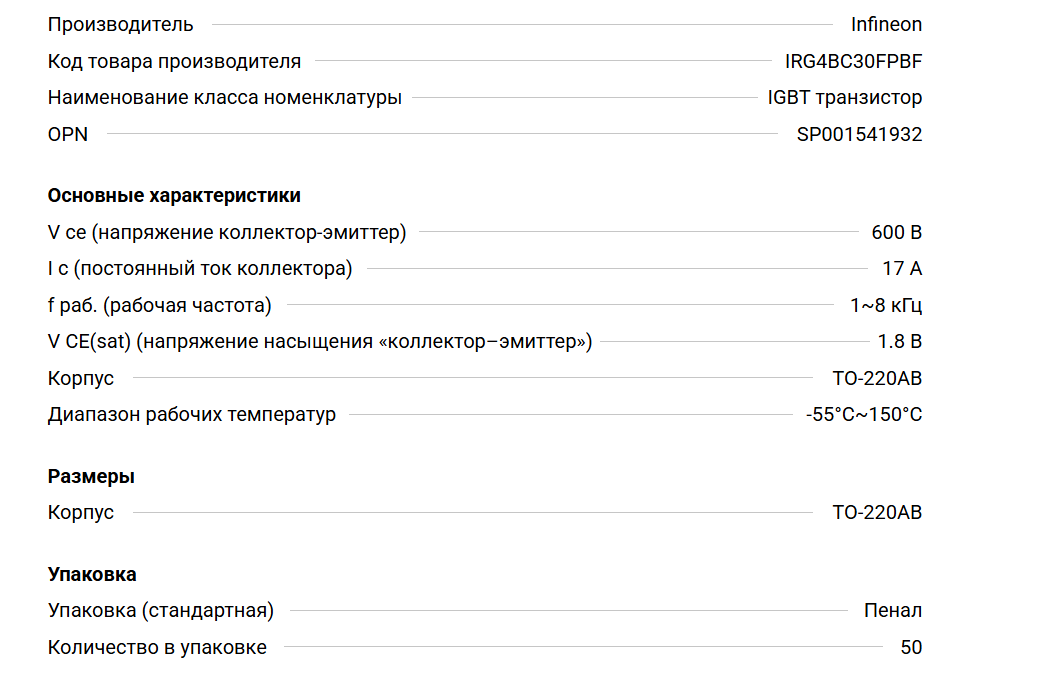Click the 600 В voltage value
Viewport: 1059px width, 680px height.
pyautogui.click(x=896, y=233)
